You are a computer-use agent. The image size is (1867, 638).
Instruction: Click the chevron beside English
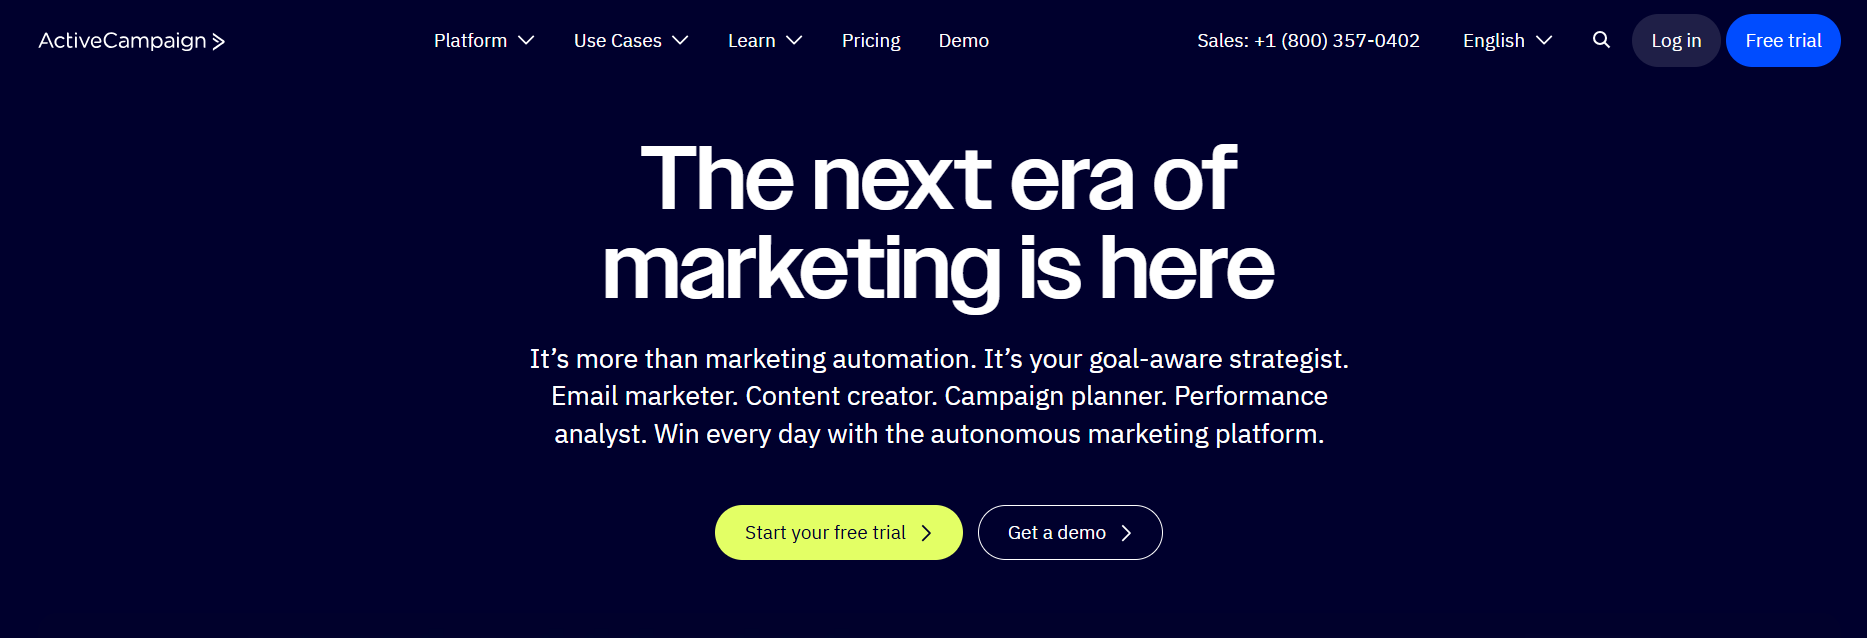[x=1543, y=41]
